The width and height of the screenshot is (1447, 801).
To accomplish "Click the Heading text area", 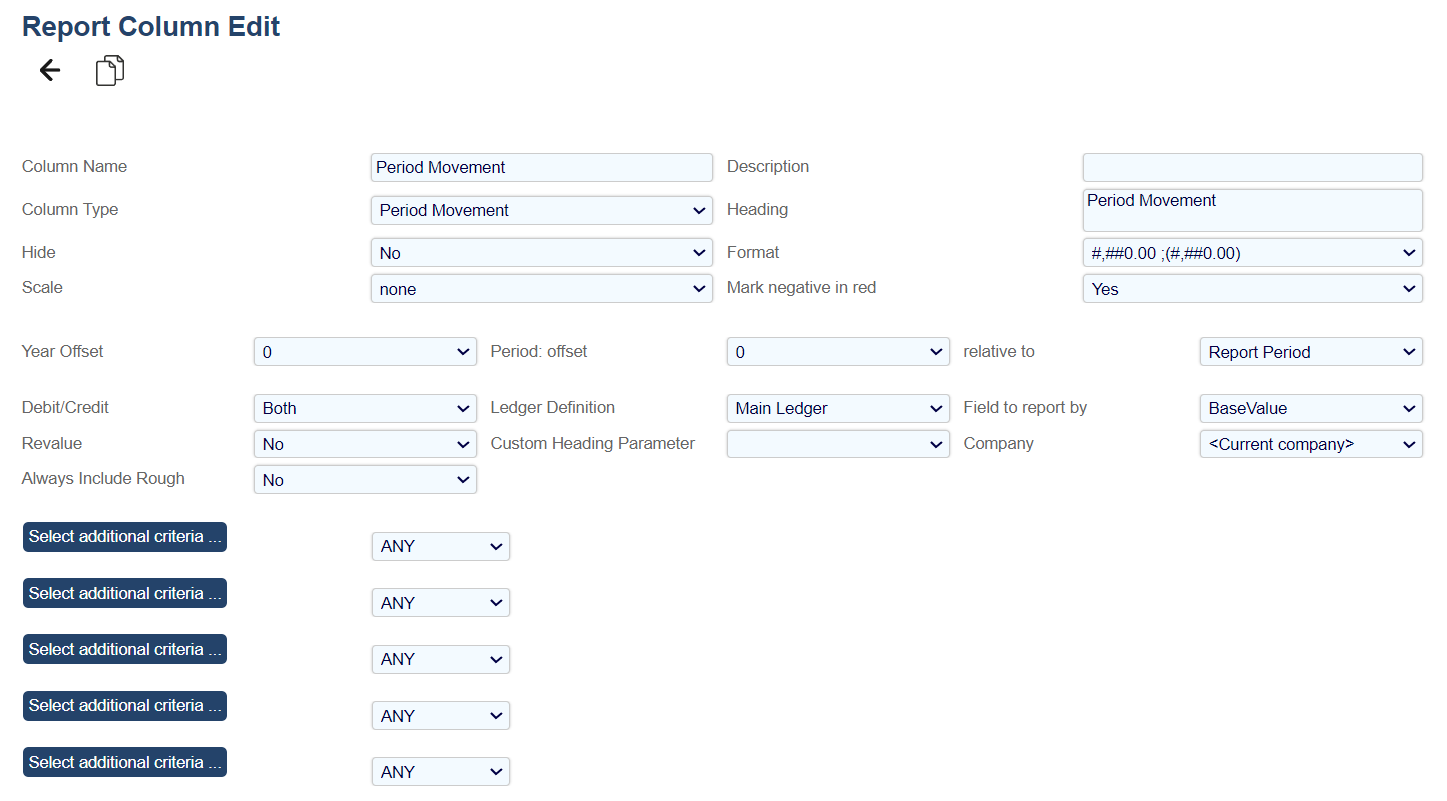I will coord(1252,210).
